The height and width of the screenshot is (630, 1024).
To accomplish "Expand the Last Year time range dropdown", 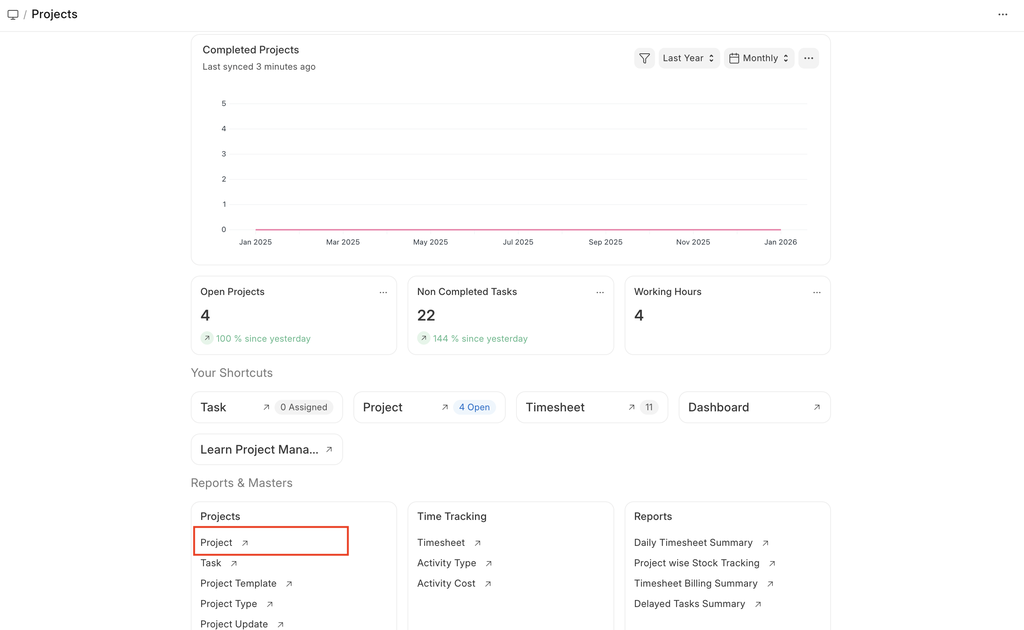I will (x=688, y=58).
